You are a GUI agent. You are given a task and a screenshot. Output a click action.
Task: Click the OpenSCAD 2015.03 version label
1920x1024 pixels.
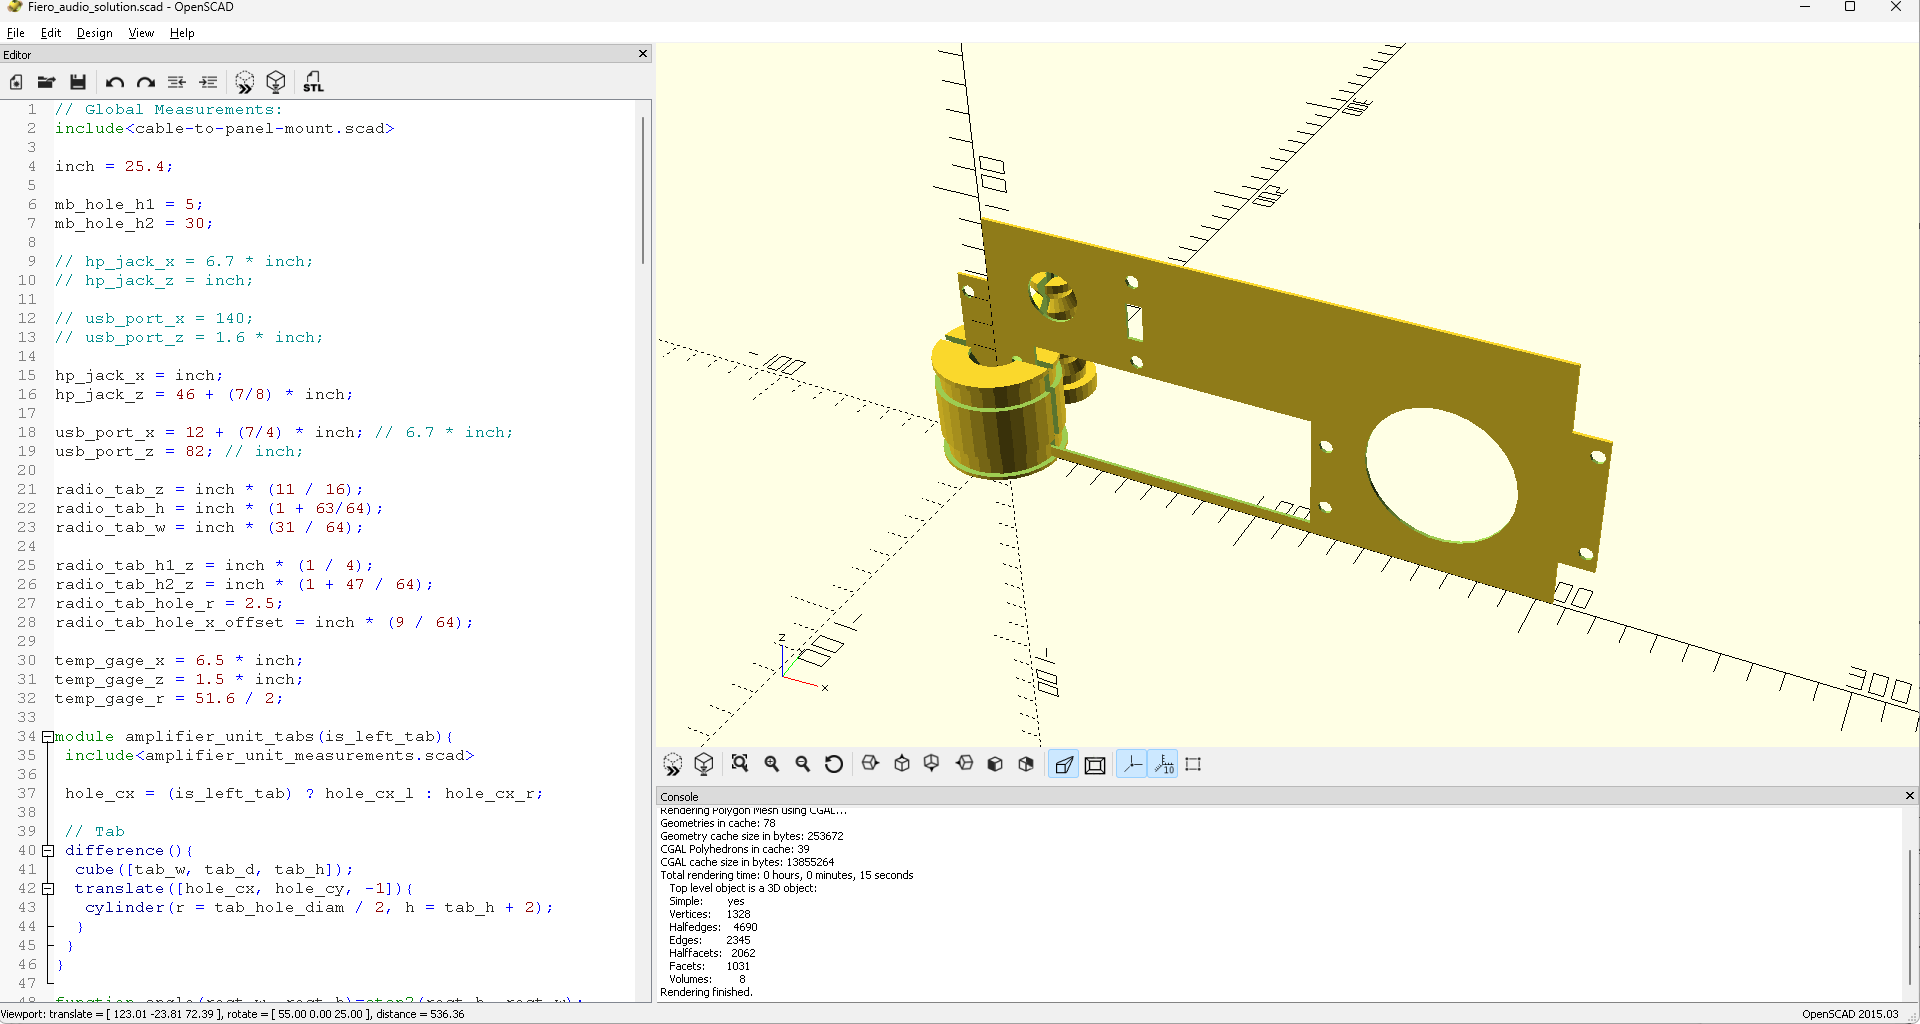pyautogui.click(x=1850, y=1014)
